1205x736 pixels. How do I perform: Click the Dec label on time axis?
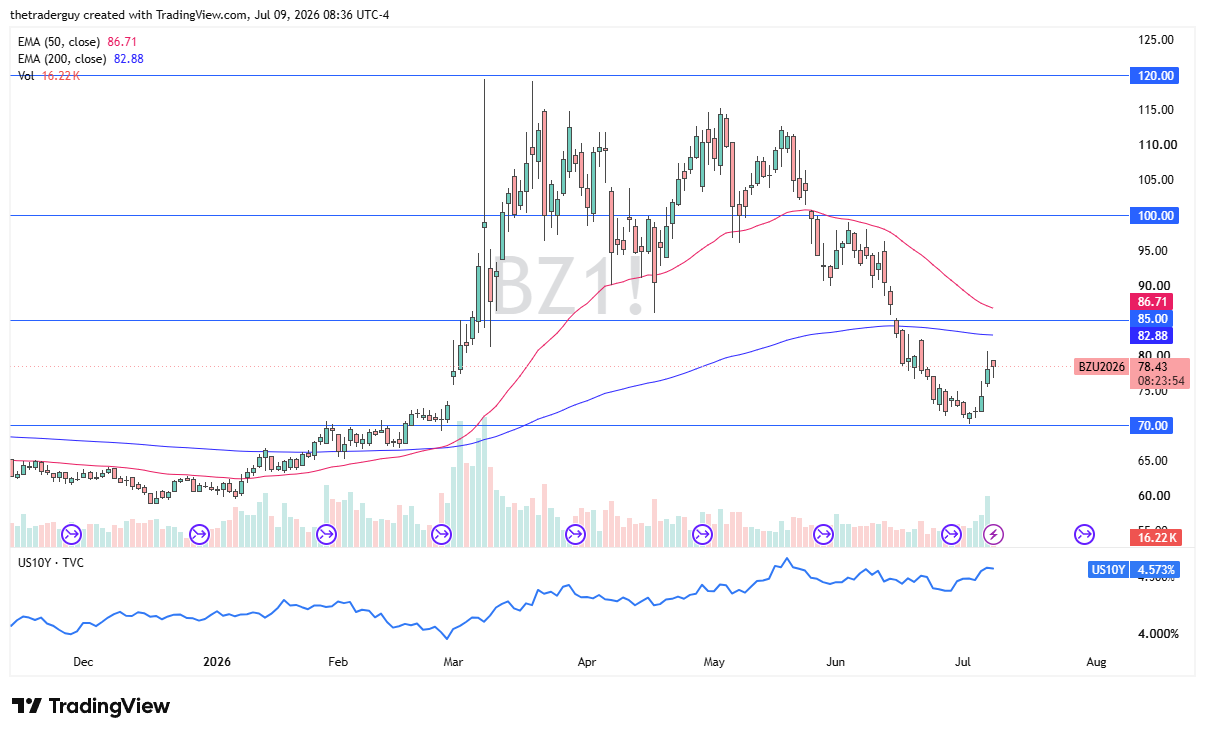(x=83, y=661)
